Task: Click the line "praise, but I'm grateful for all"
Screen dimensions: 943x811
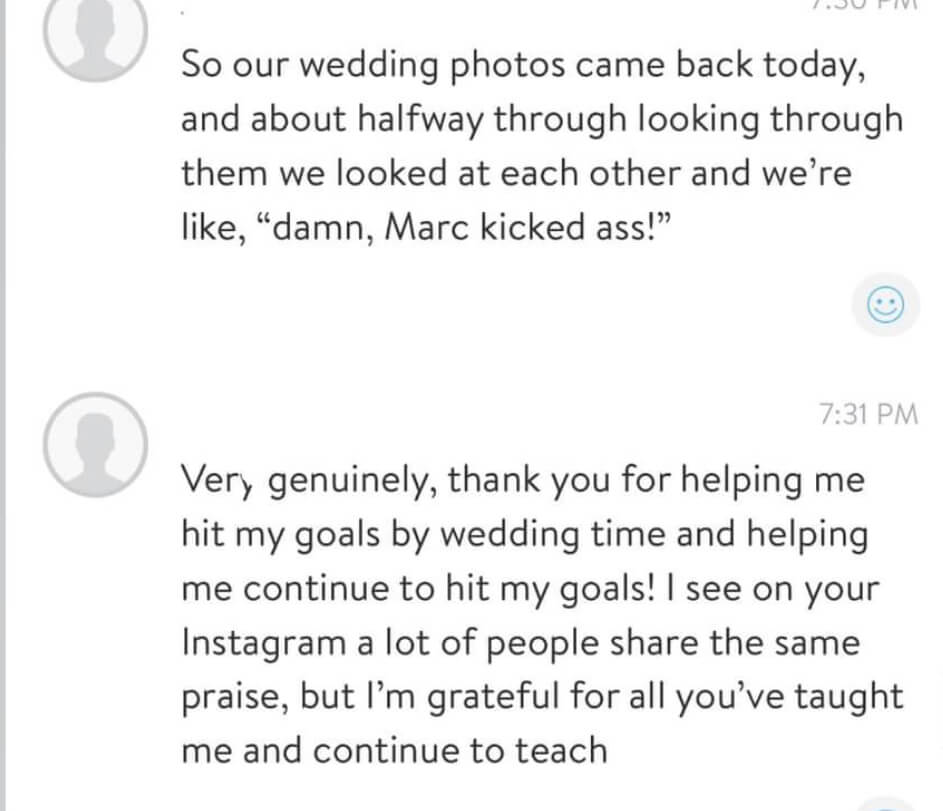Action: pos(542,696)
